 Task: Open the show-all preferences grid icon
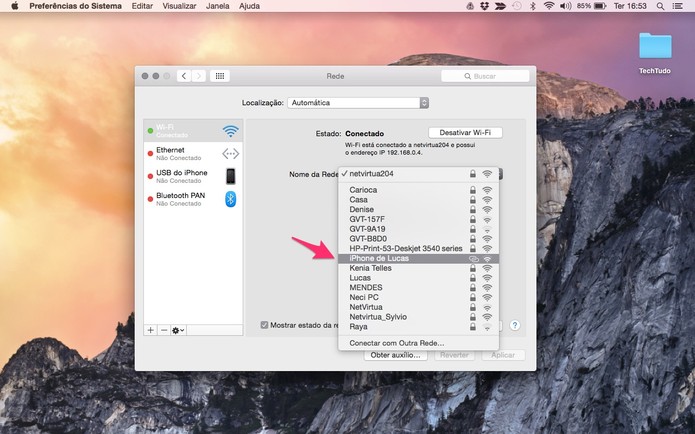[220, 76]
